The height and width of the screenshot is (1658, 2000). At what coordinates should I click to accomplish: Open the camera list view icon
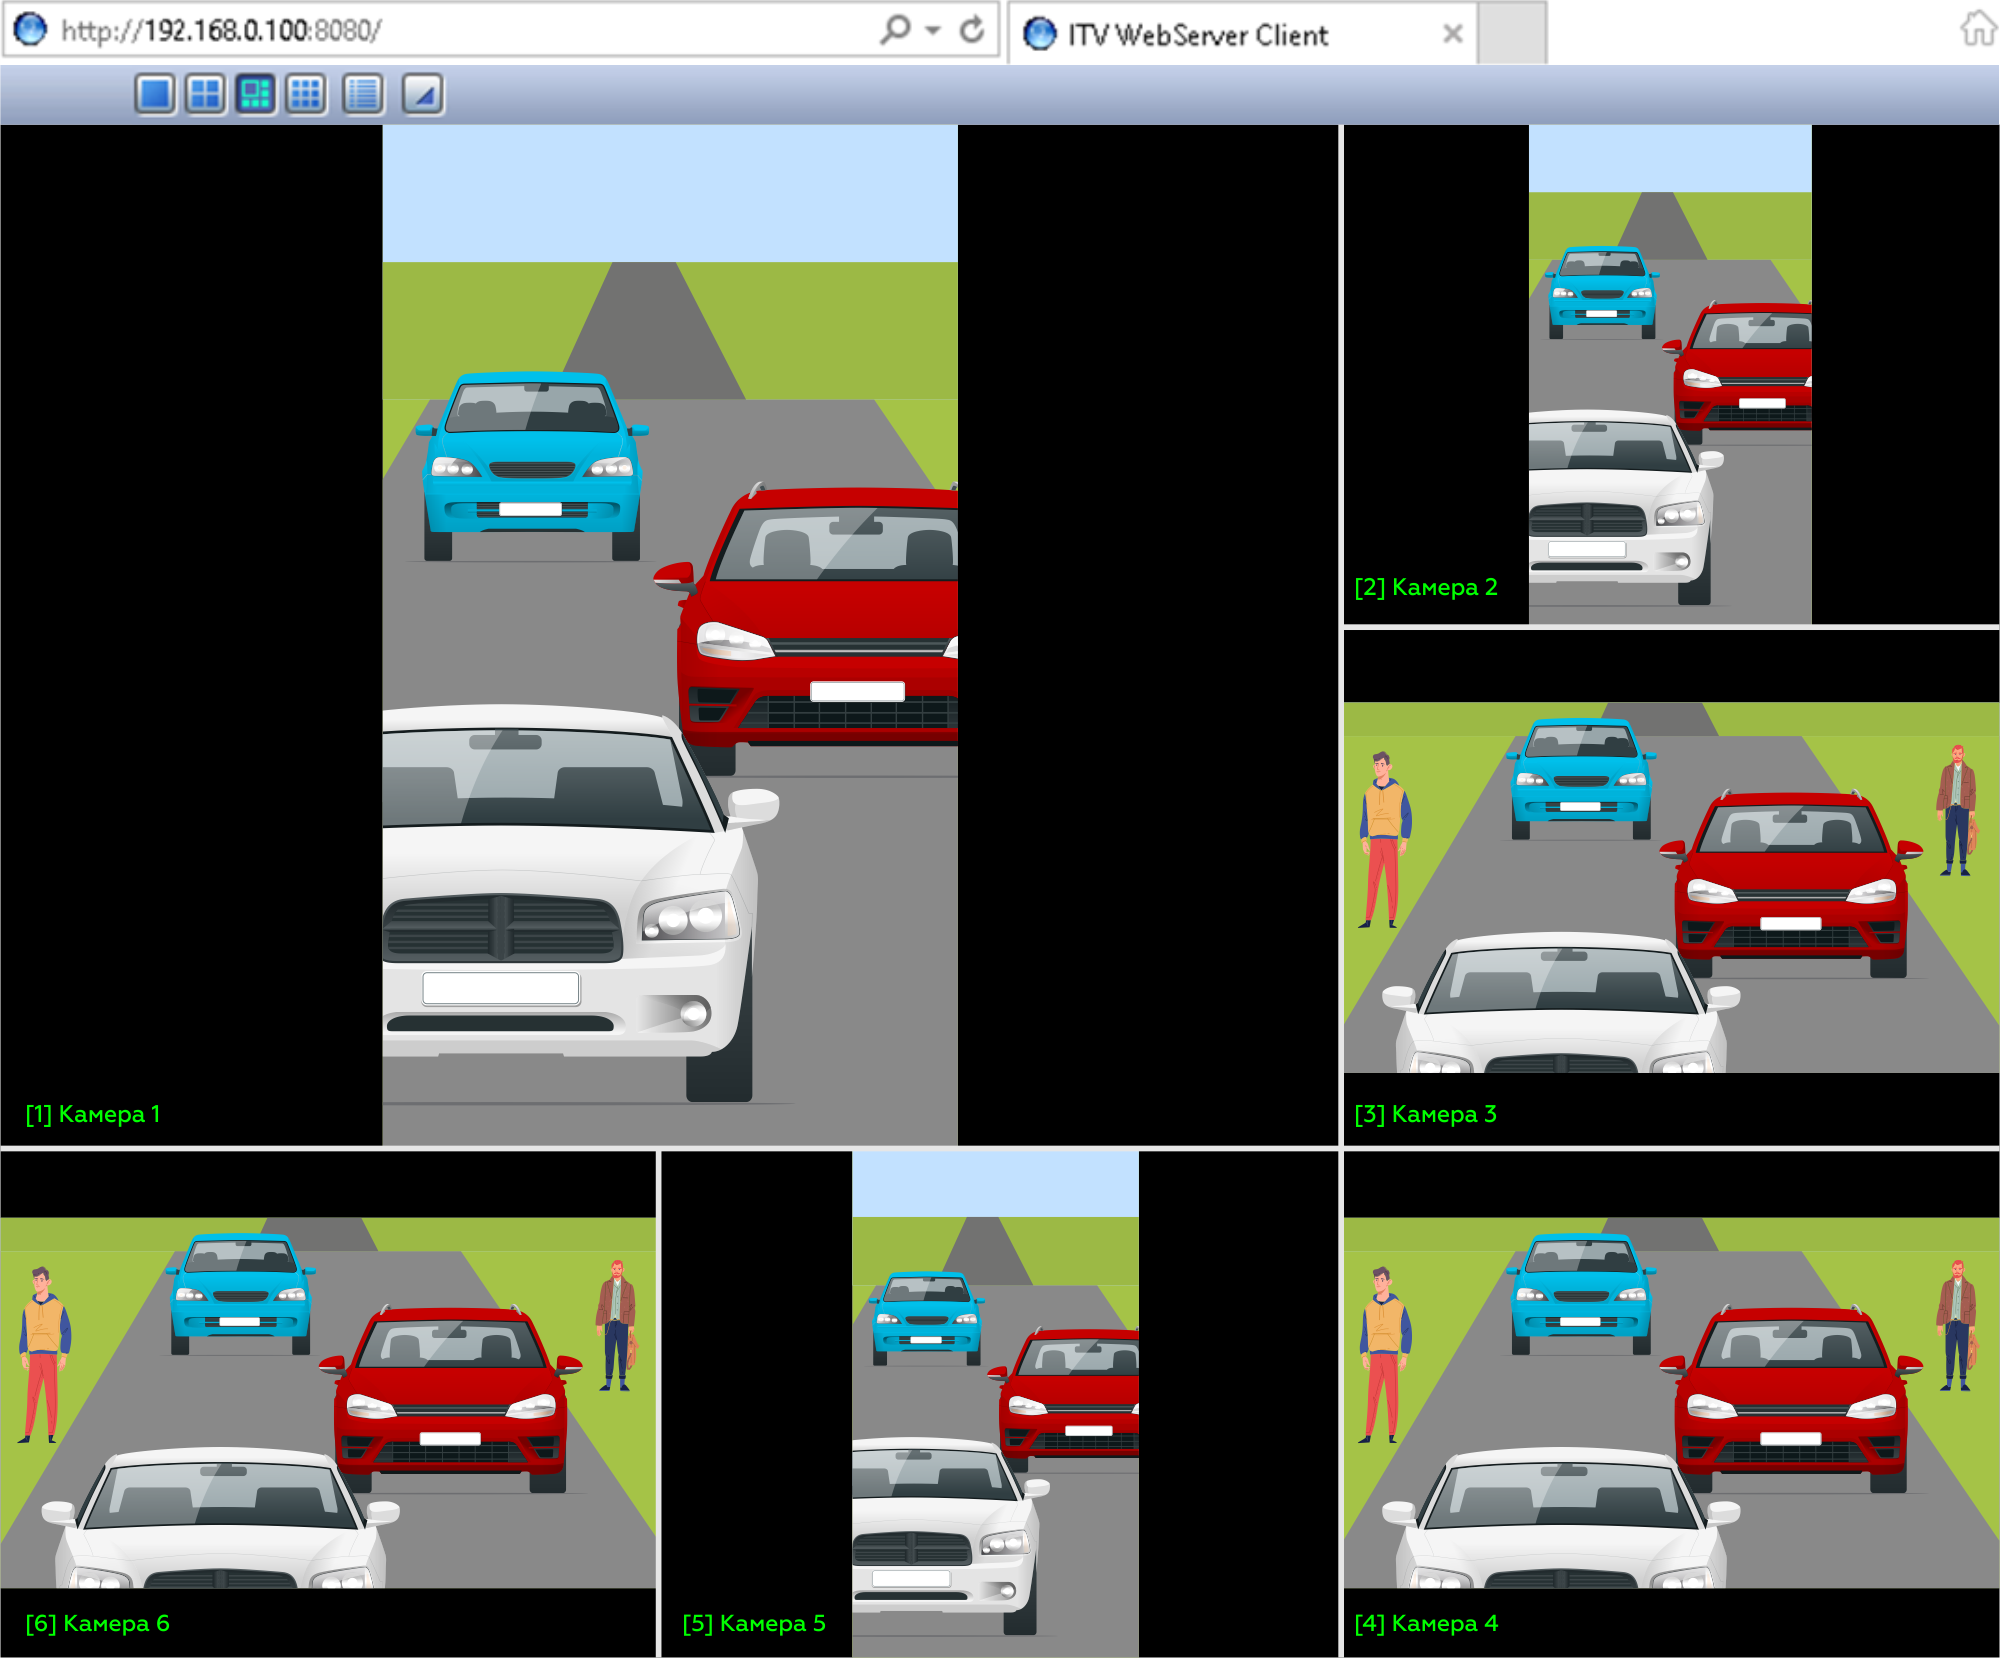(x=363, y=94)
